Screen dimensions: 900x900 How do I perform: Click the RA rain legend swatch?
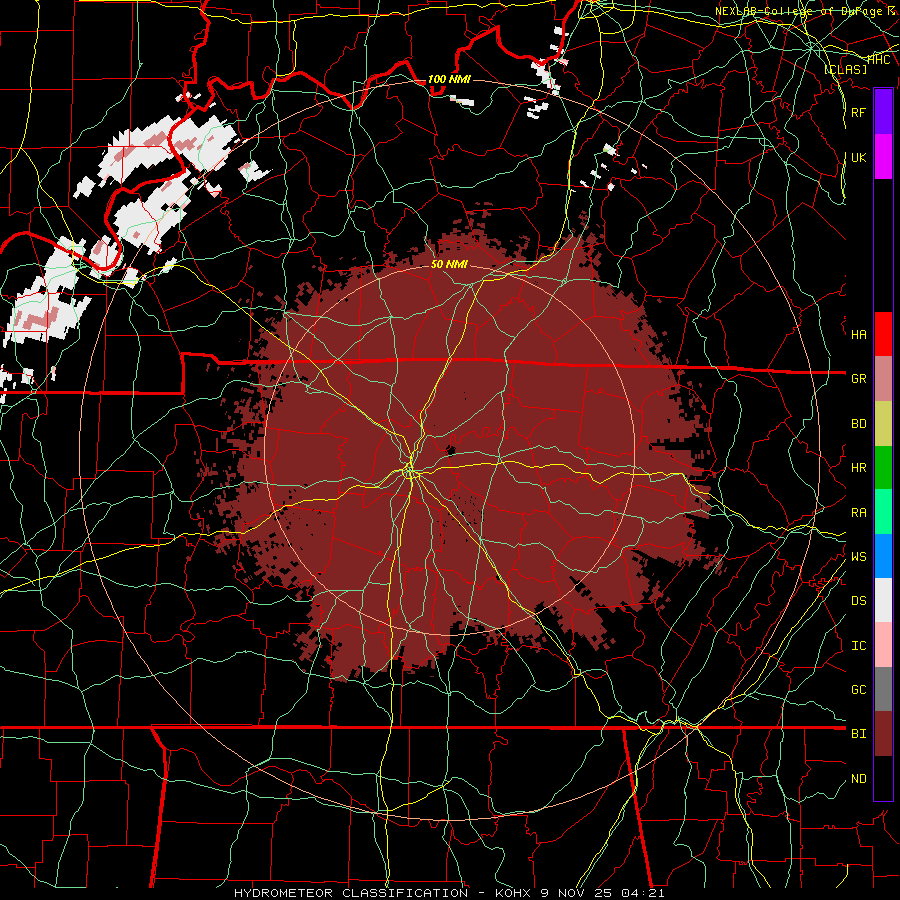883,512
